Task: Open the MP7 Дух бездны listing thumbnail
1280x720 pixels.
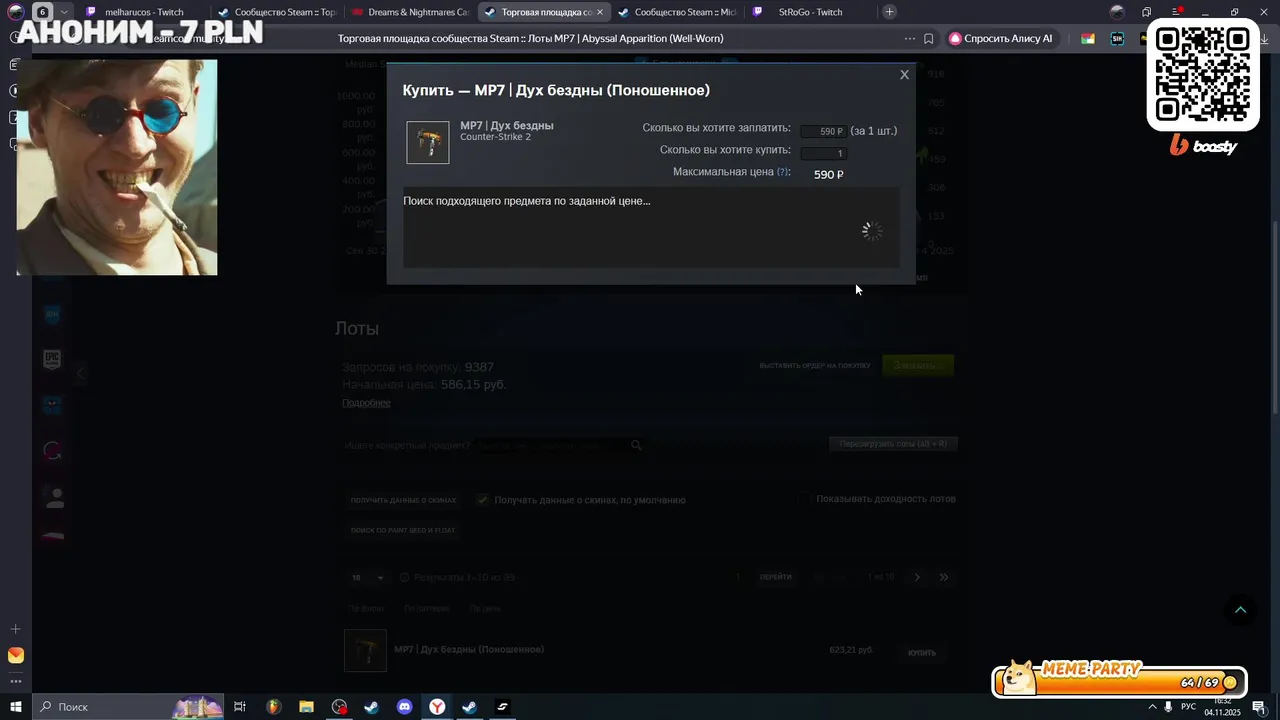Action: pyautogui.click(x=365, y=650)
